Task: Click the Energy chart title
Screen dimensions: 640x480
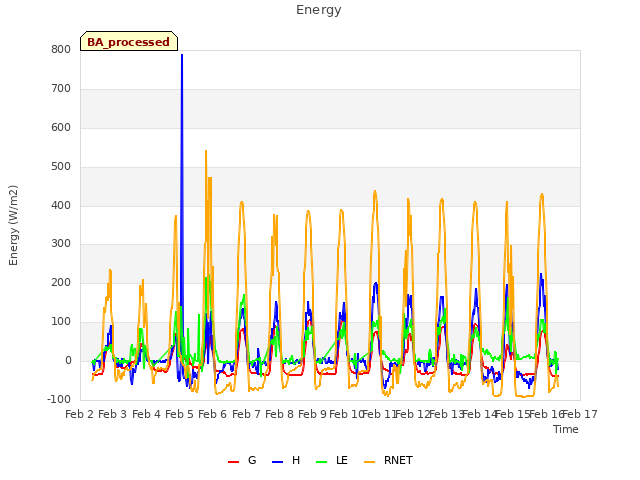Action: pos(319,10)
